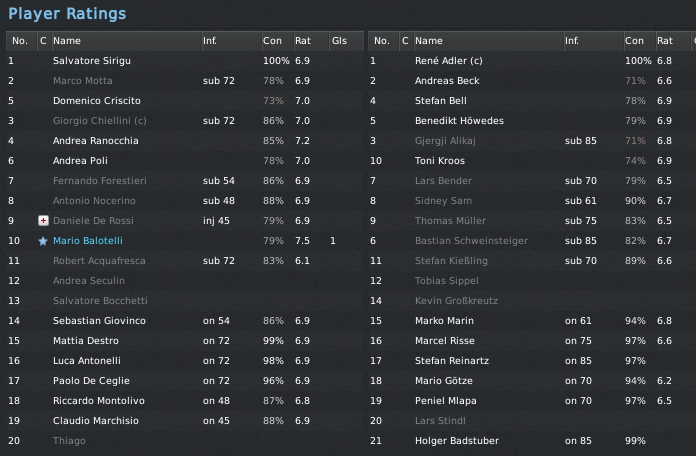The width and height of the screenshot is (696, 456).
Task: Click the injury icon beside Daniele De Rossi
Action: click(43, 221)
